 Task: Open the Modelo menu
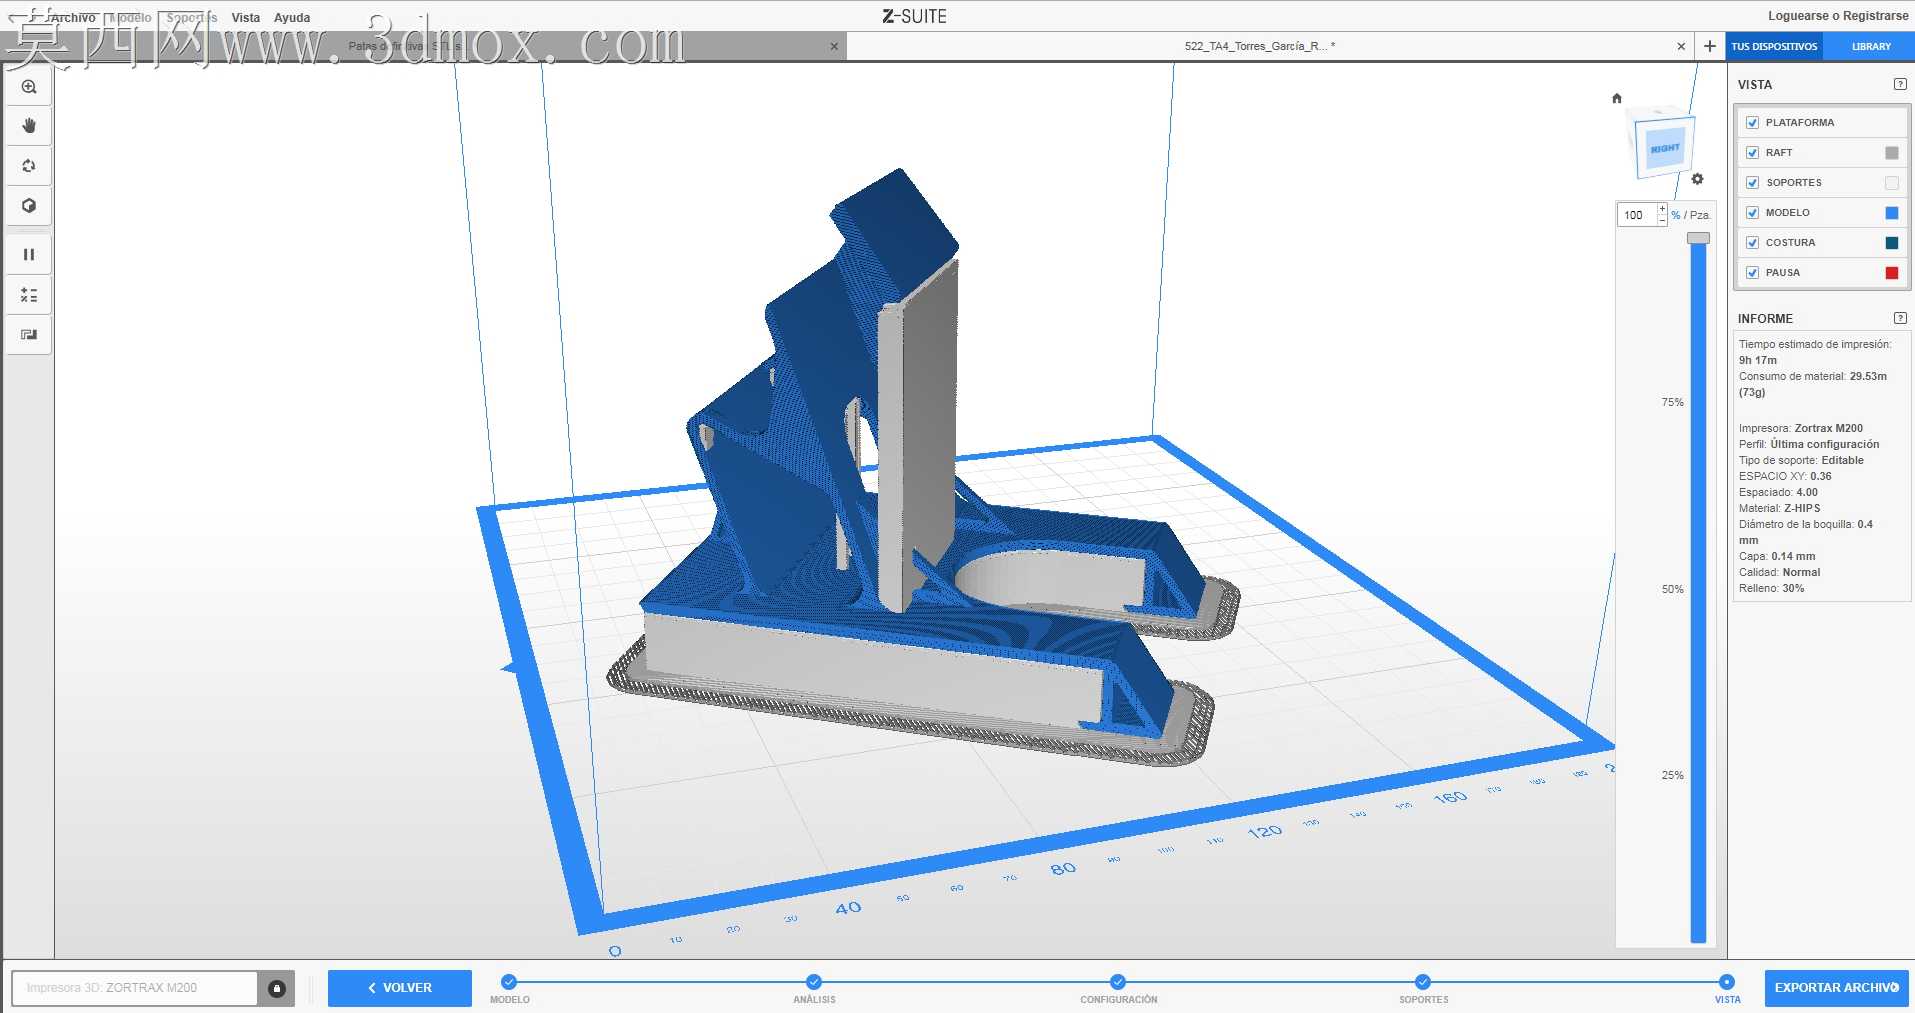(130, 18)
